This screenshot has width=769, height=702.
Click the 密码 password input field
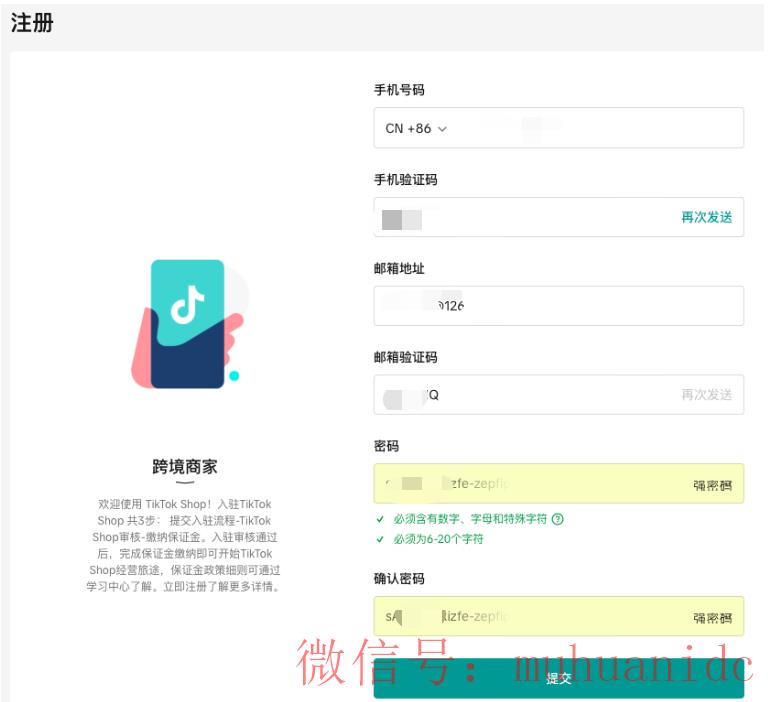[559, 484]
